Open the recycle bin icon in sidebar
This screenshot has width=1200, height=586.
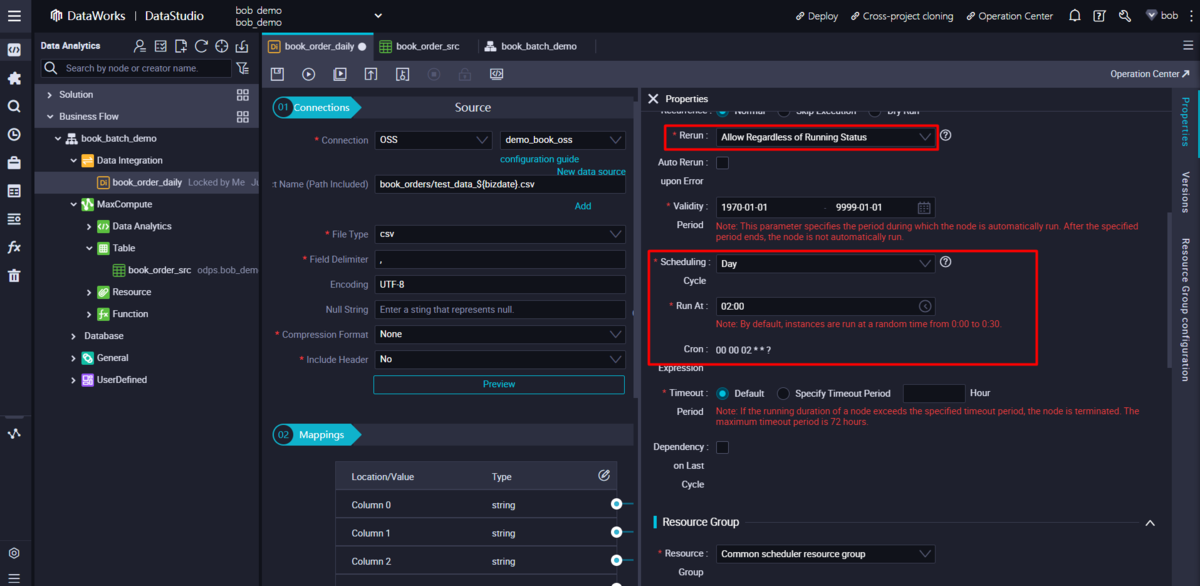pos(14,276)
